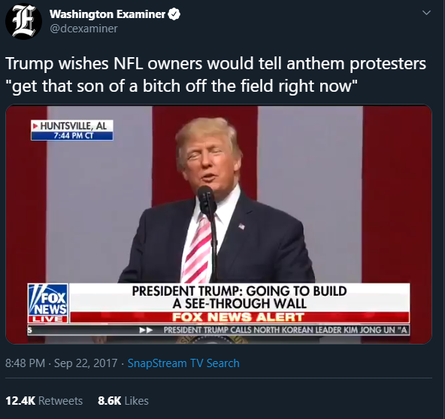Click the North Korean leader ticker text
Screen dimensions: 445x419
pyautogui.click(x=286, y=330)
